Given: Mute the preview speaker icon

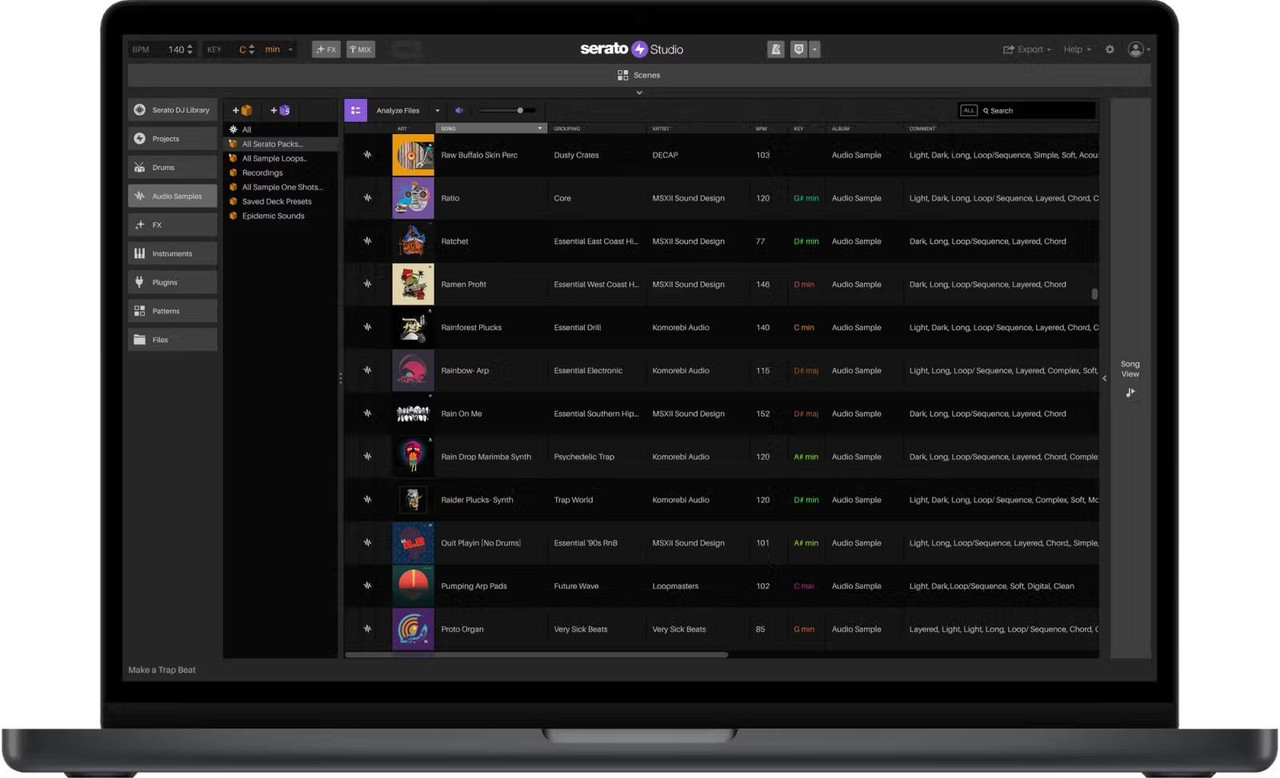Looking at the screenshot, I should pos(459,111).
